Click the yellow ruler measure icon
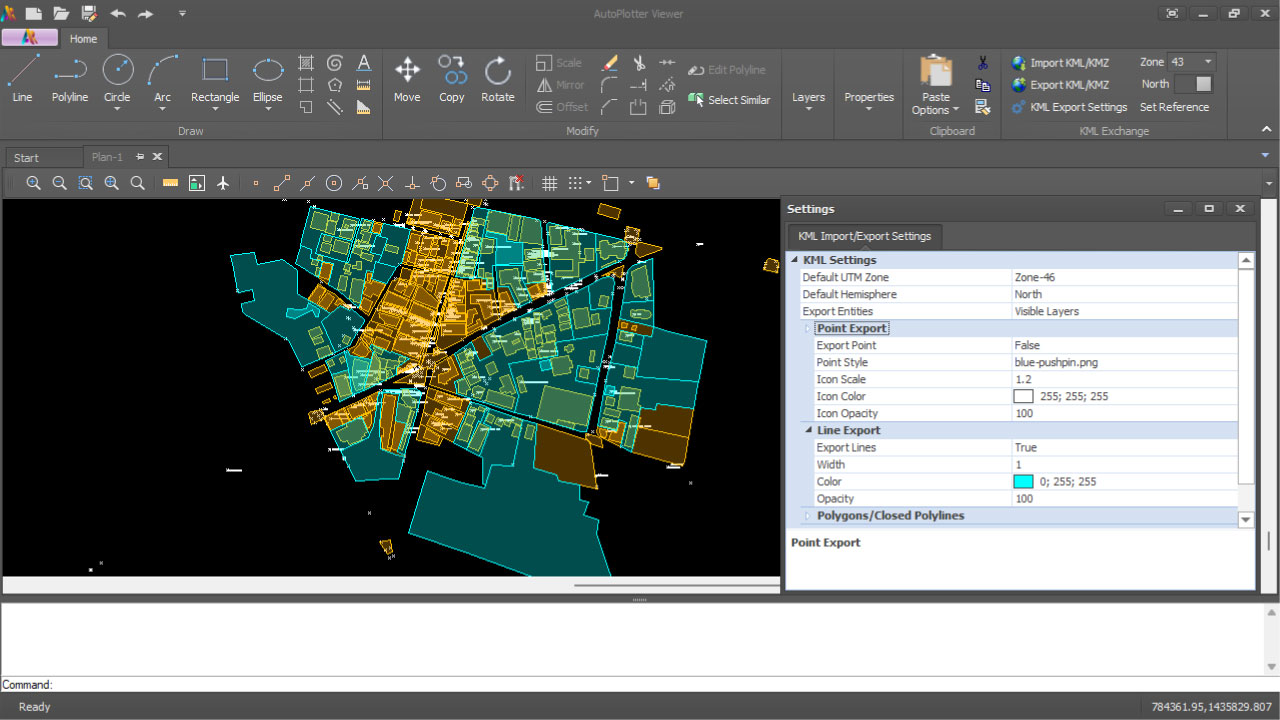The image size is (1280, 720). (x=170, y=183)
